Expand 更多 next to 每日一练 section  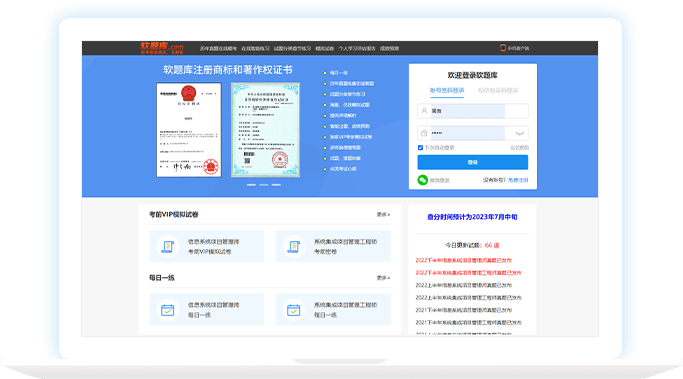[x=383, y=277]
